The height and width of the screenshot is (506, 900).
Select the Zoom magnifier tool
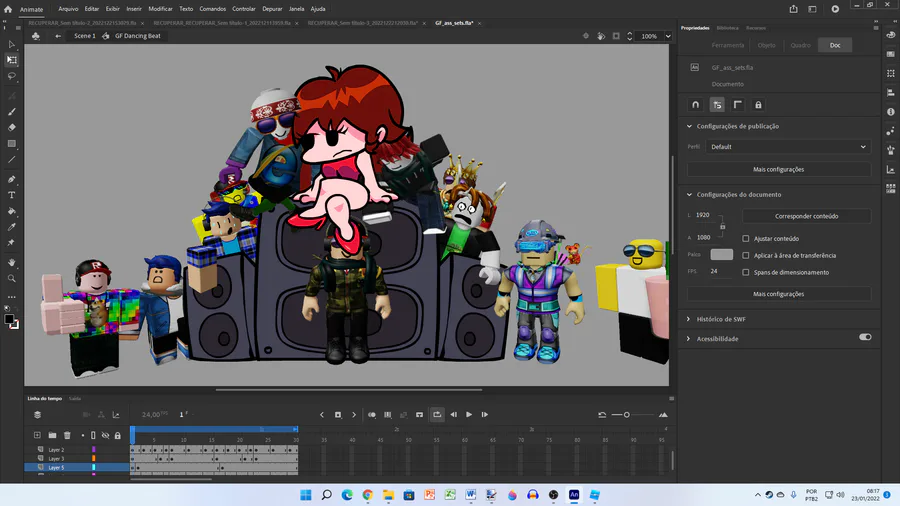click(x=12, y=278)
